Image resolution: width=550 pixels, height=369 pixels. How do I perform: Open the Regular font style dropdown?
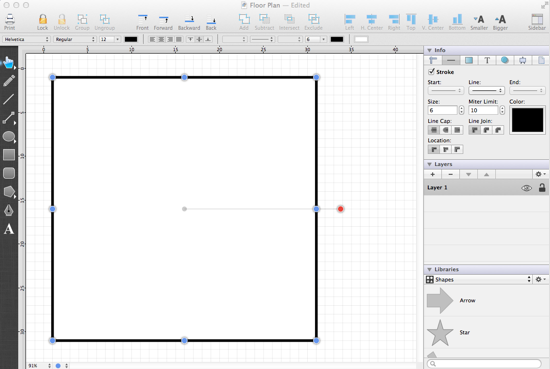75,39
